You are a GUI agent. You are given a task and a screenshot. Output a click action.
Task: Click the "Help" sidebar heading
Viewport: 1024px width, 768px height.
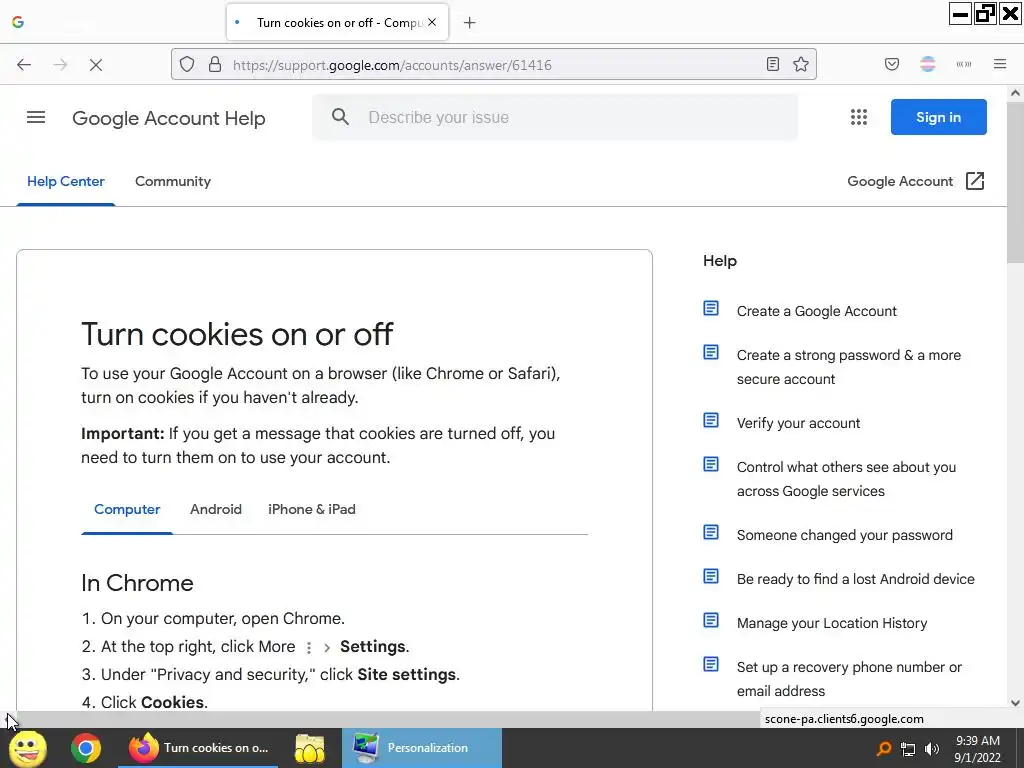tap(720, 261)
